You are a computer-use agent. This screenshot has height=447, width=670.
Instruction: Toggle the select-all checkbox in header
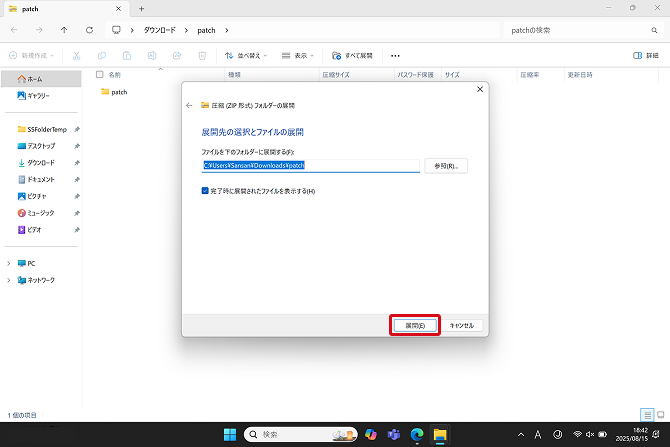click(100, 74)
